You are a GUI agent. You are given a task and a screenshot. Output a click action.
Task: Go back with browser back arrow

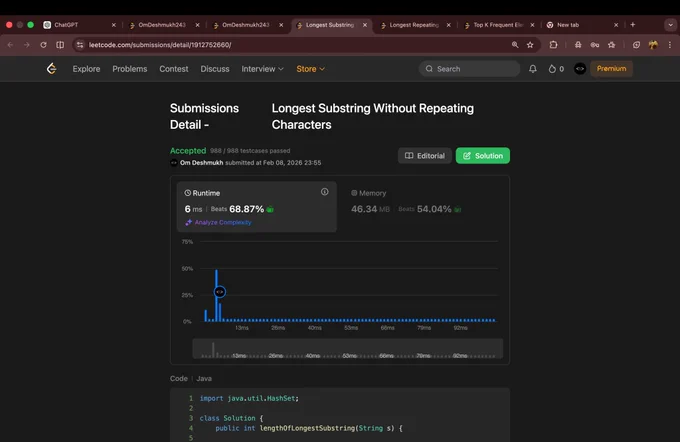point(10,45)
